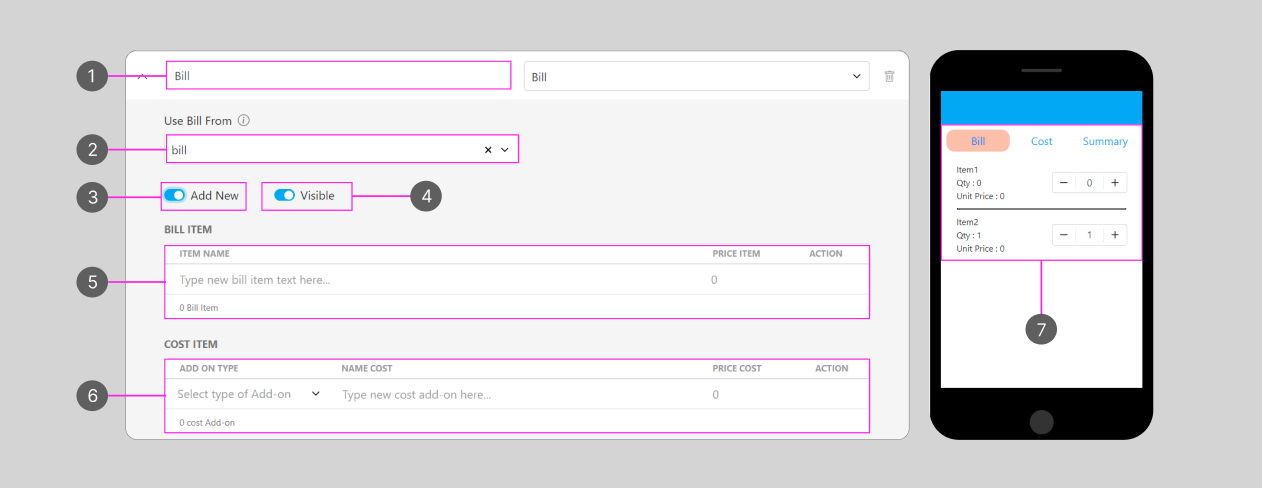Increase Item2 quantity with plus button
The image size is (1262, 488).
[1115, 235]
